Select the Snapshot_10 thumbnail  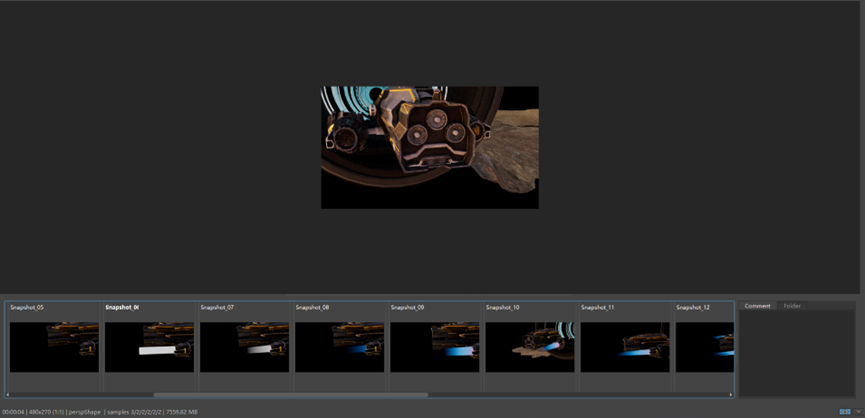[530, 347]
